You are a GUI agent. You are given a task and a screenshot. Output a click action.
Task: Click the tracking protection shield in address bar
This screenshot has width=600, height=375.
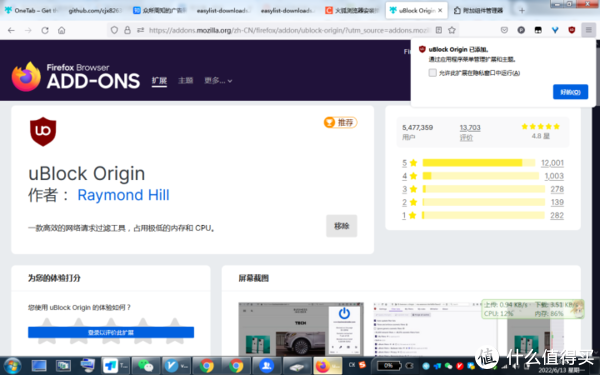point(114,30)
